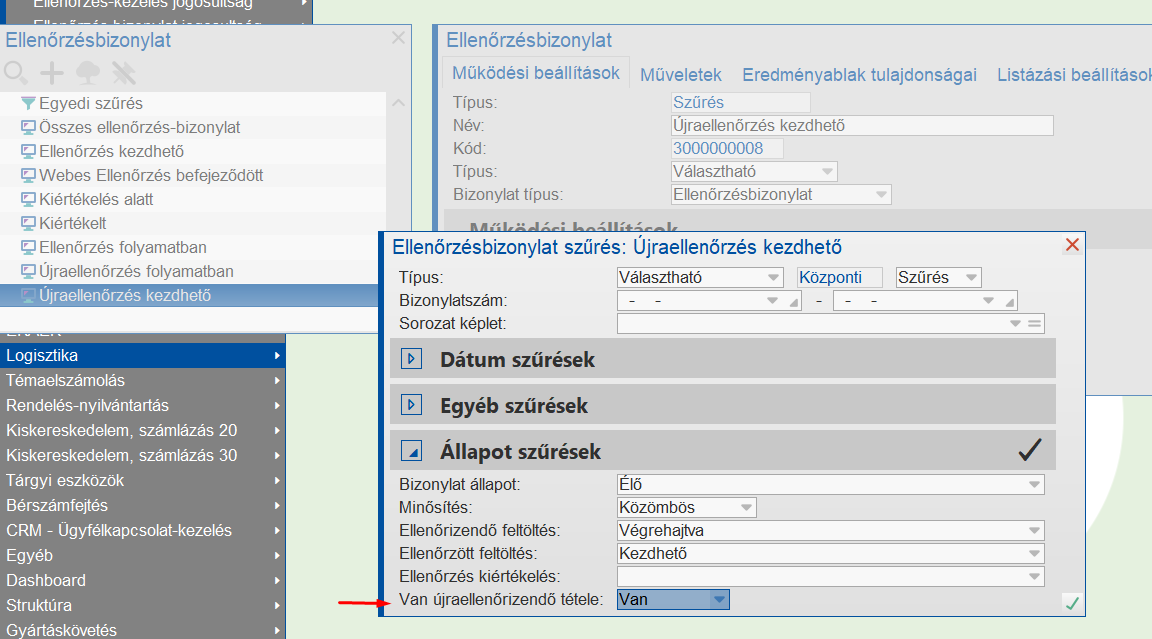Screen dimensions: 1152x639
Task: Click the plus add icon in left panel toolbar
Action: click(51, 73)
